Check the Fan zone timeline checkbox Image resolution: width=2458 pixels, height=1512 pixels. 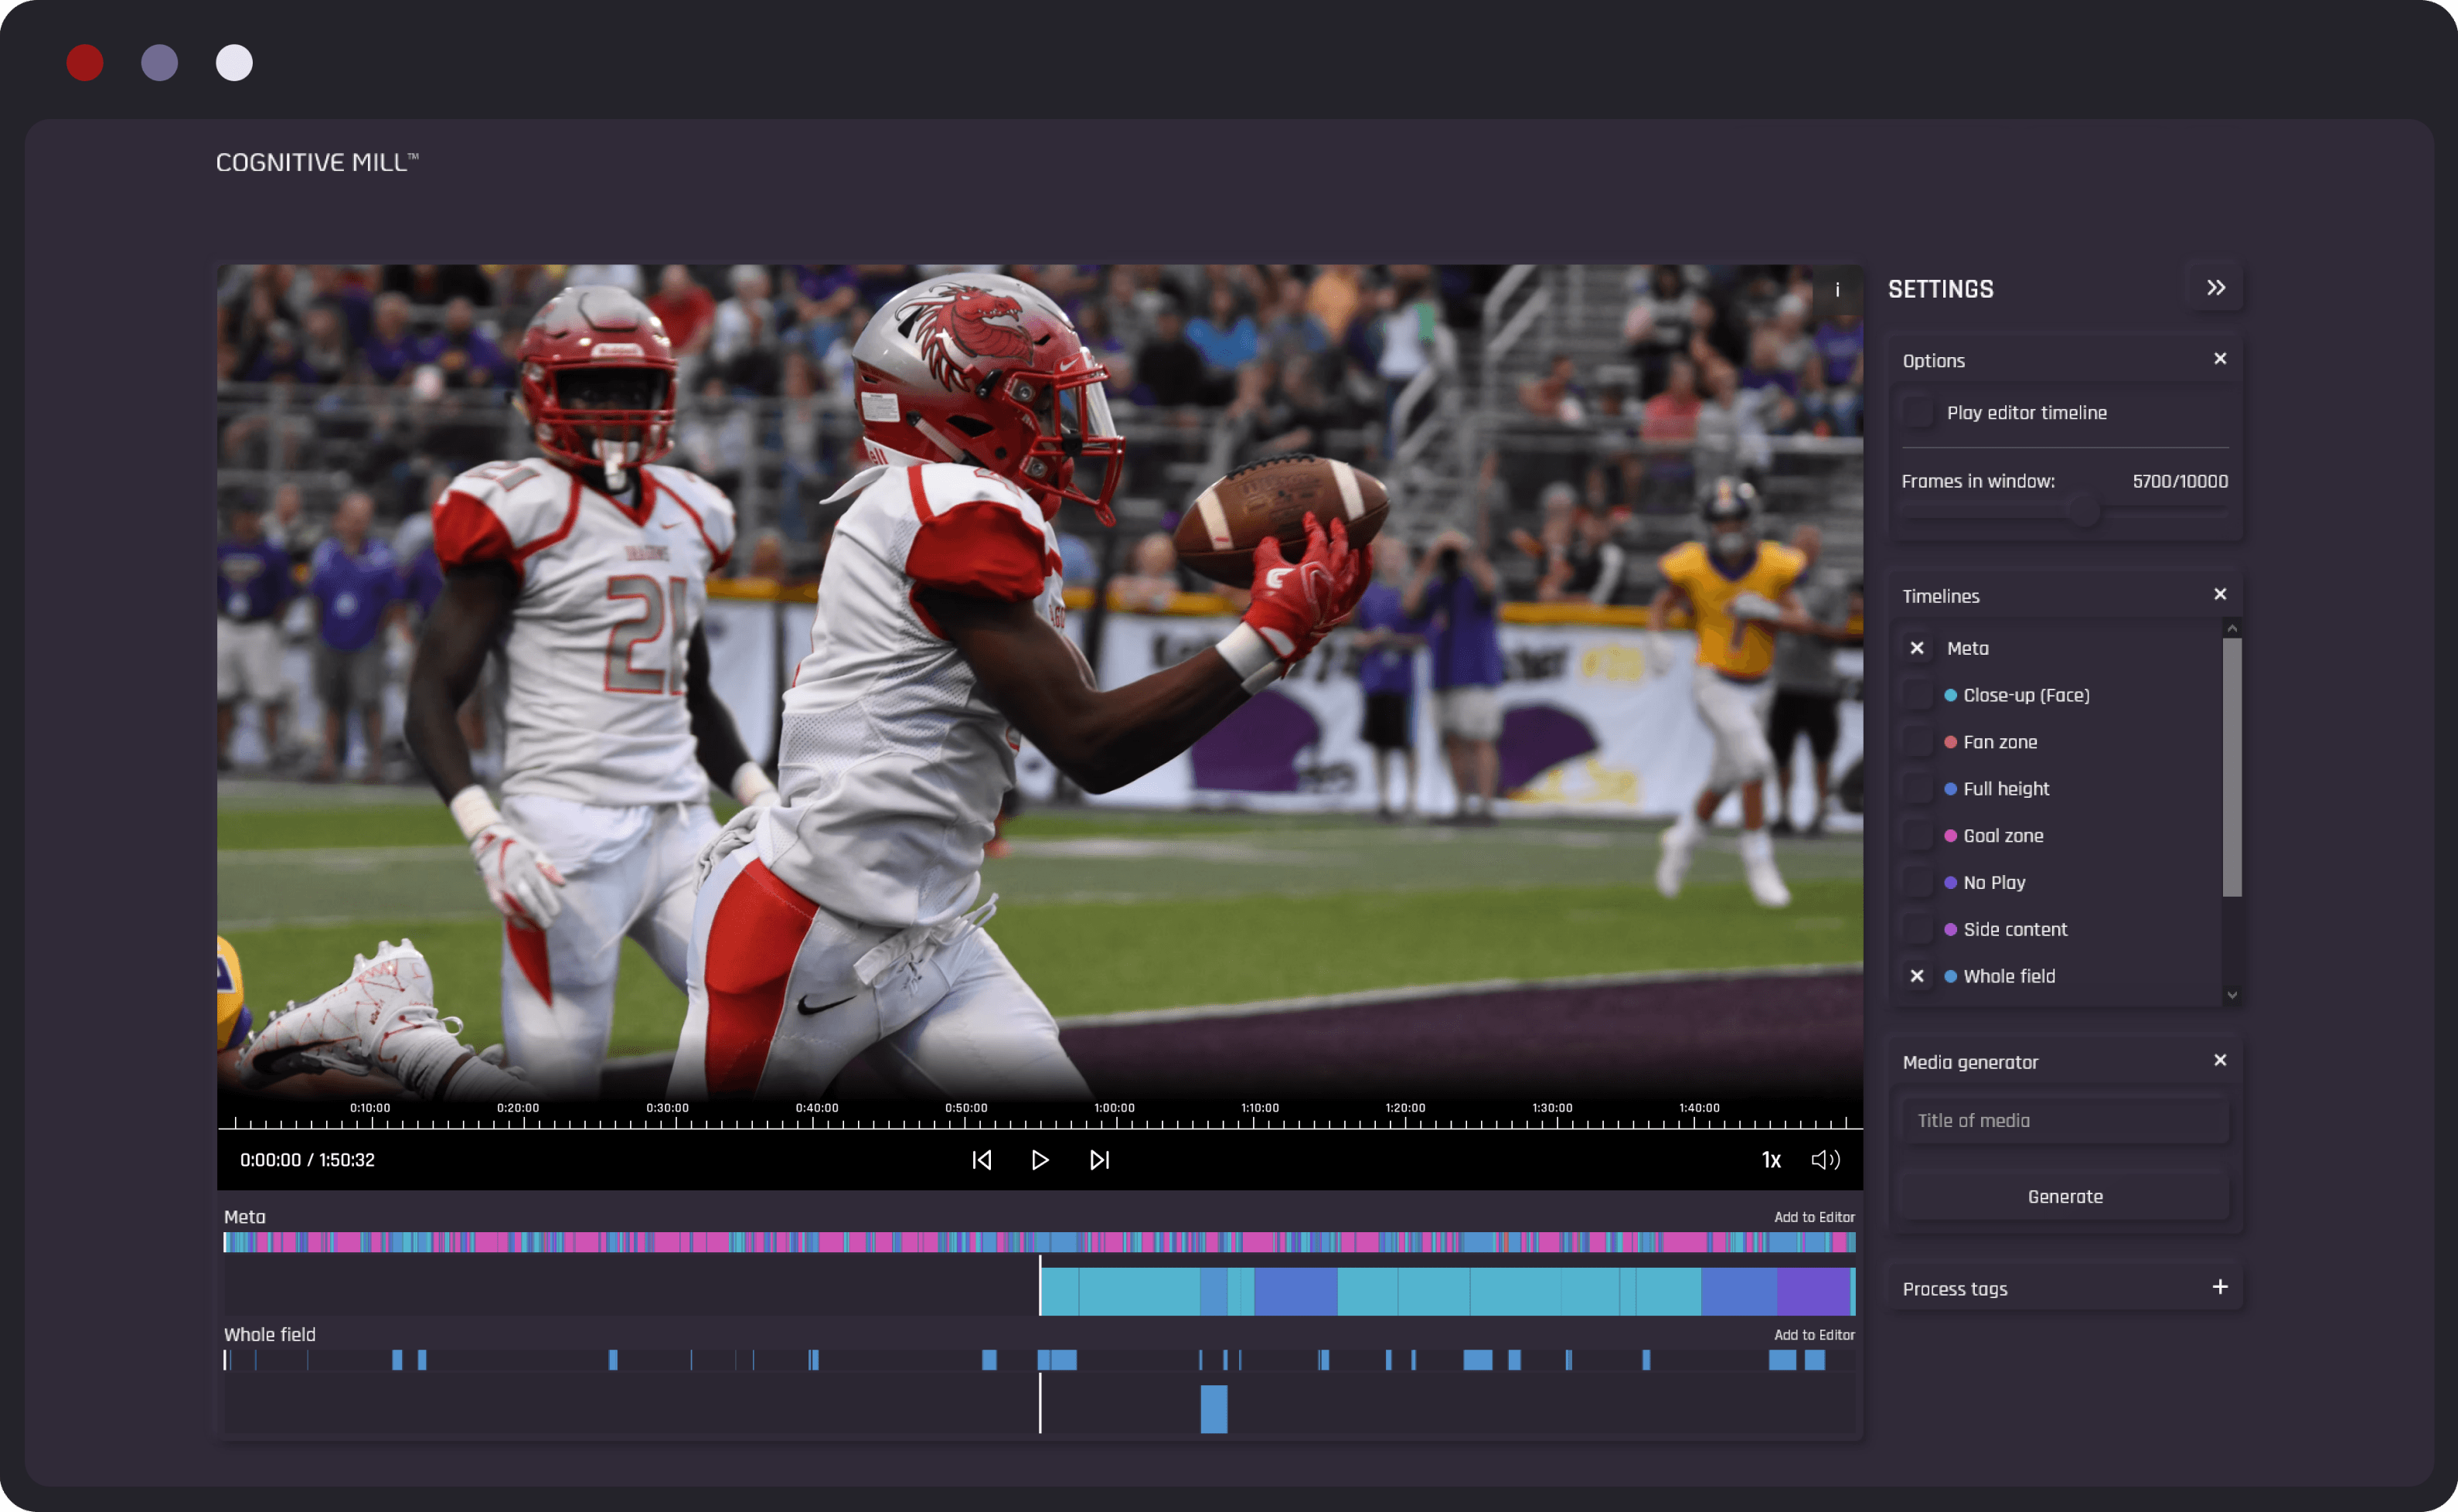(x=1917, y=741)
